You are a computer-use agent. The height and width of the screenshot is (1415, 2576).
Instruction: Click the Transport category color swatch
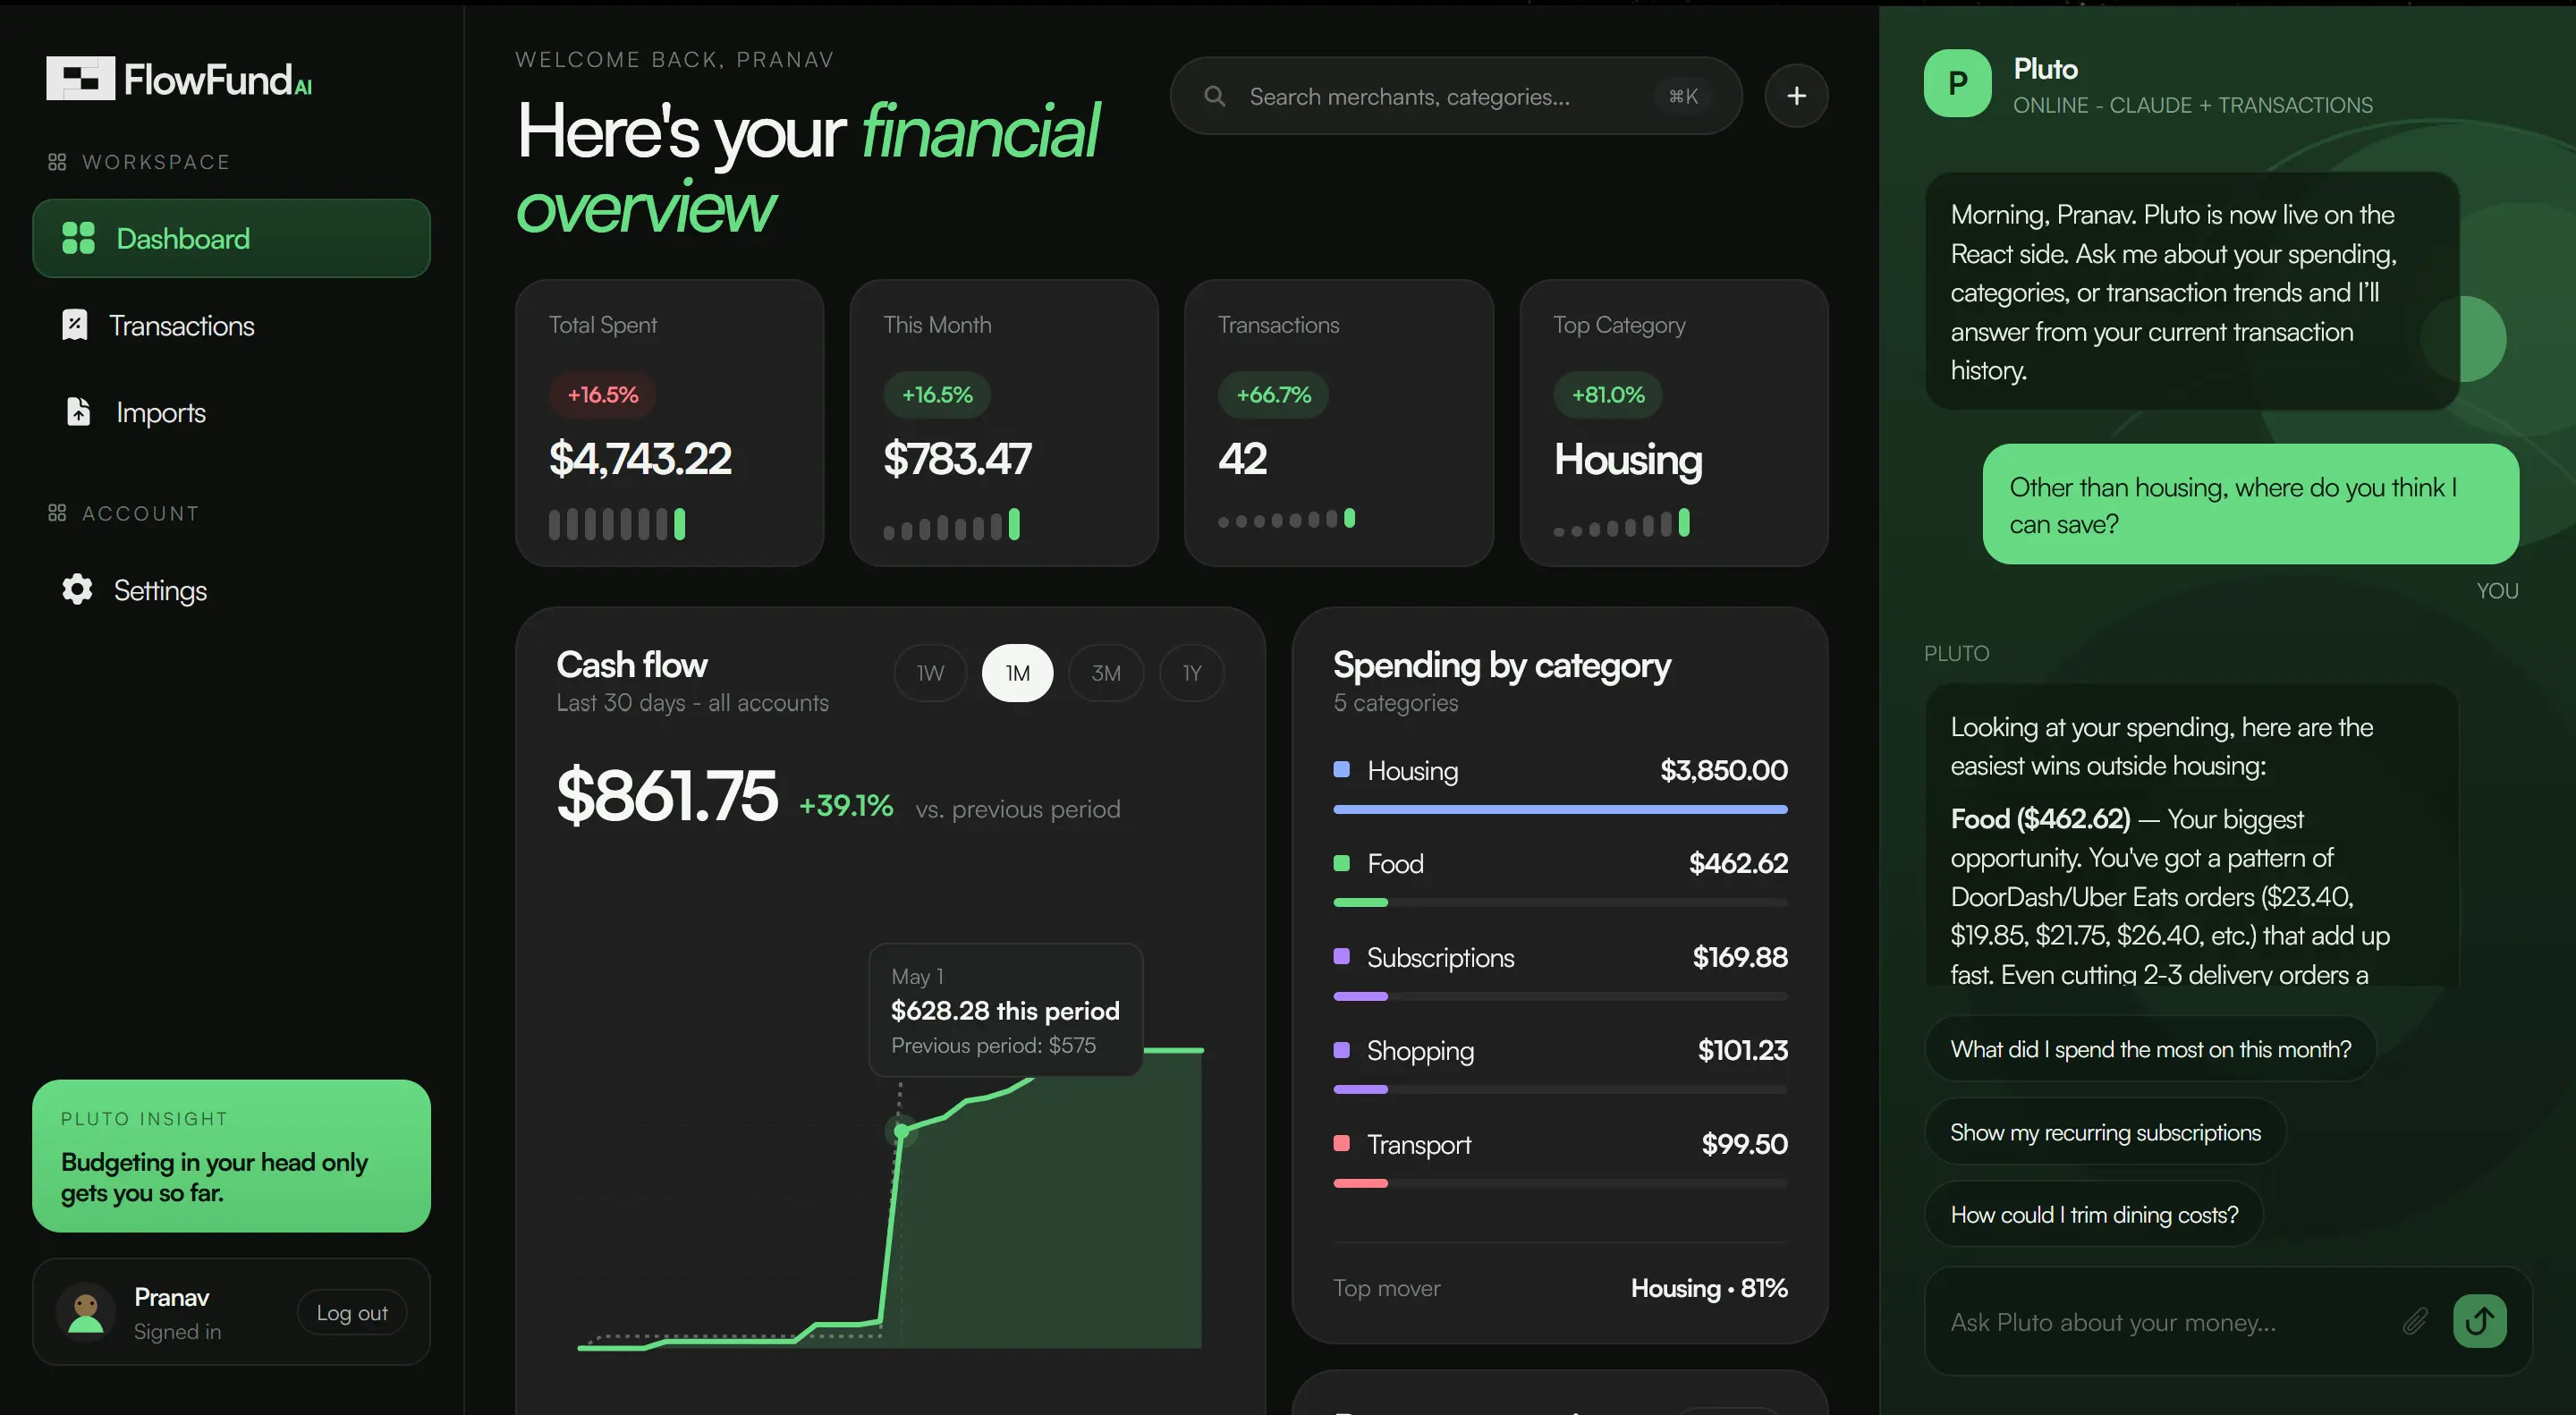click(1342, 1143)
